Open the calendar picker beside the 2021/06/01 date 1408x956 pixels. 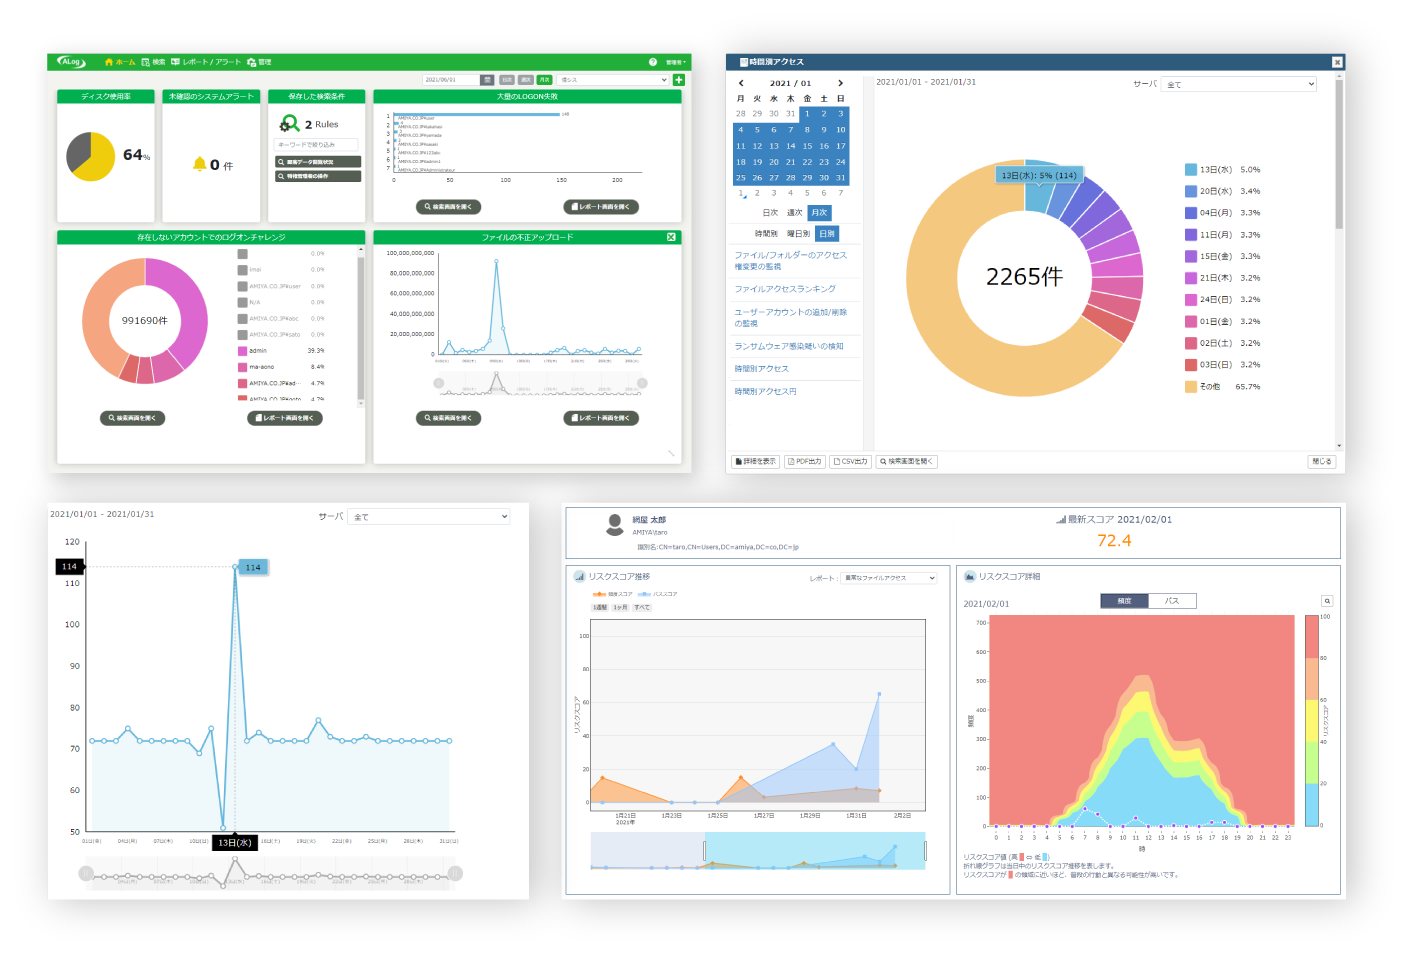click(x=487, y=80)
